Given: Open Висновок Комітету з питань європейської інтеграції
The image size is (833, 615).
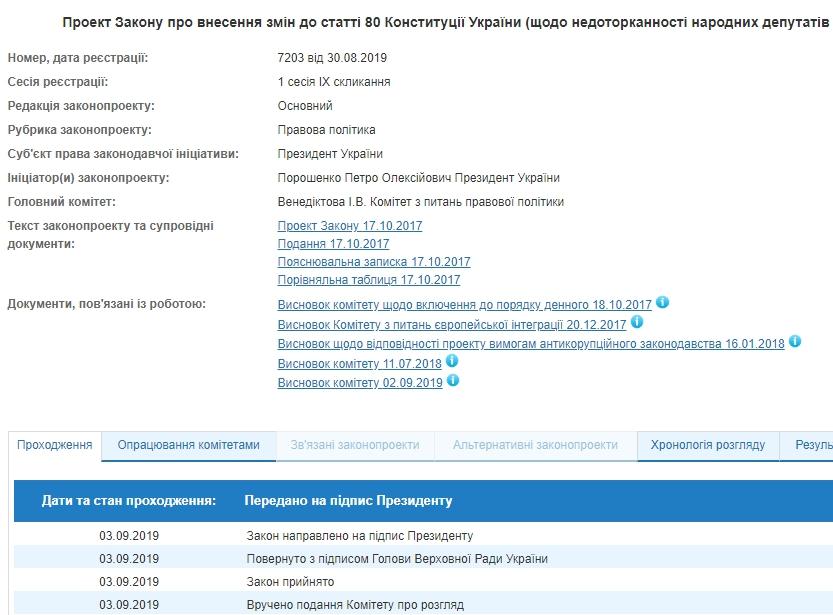Looking at the screenshot, I should pos(451,325).
